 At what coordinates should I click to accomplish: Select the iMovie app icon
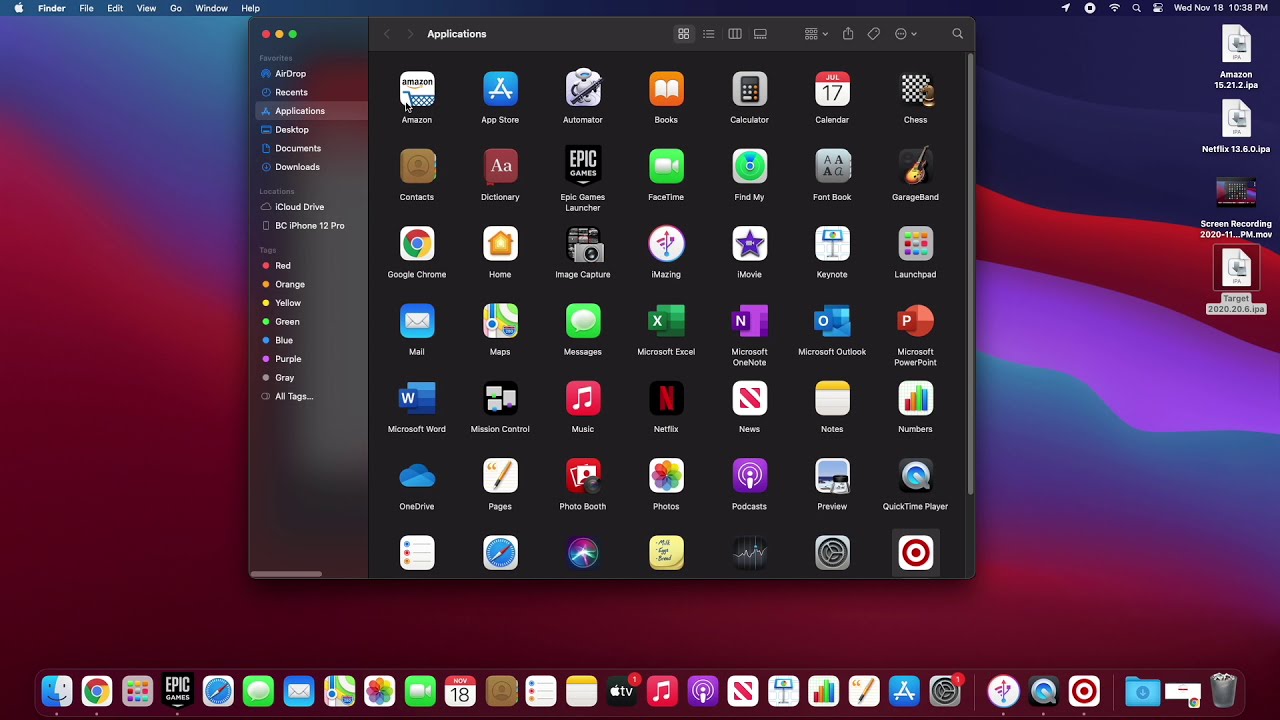tap(749, 244)
